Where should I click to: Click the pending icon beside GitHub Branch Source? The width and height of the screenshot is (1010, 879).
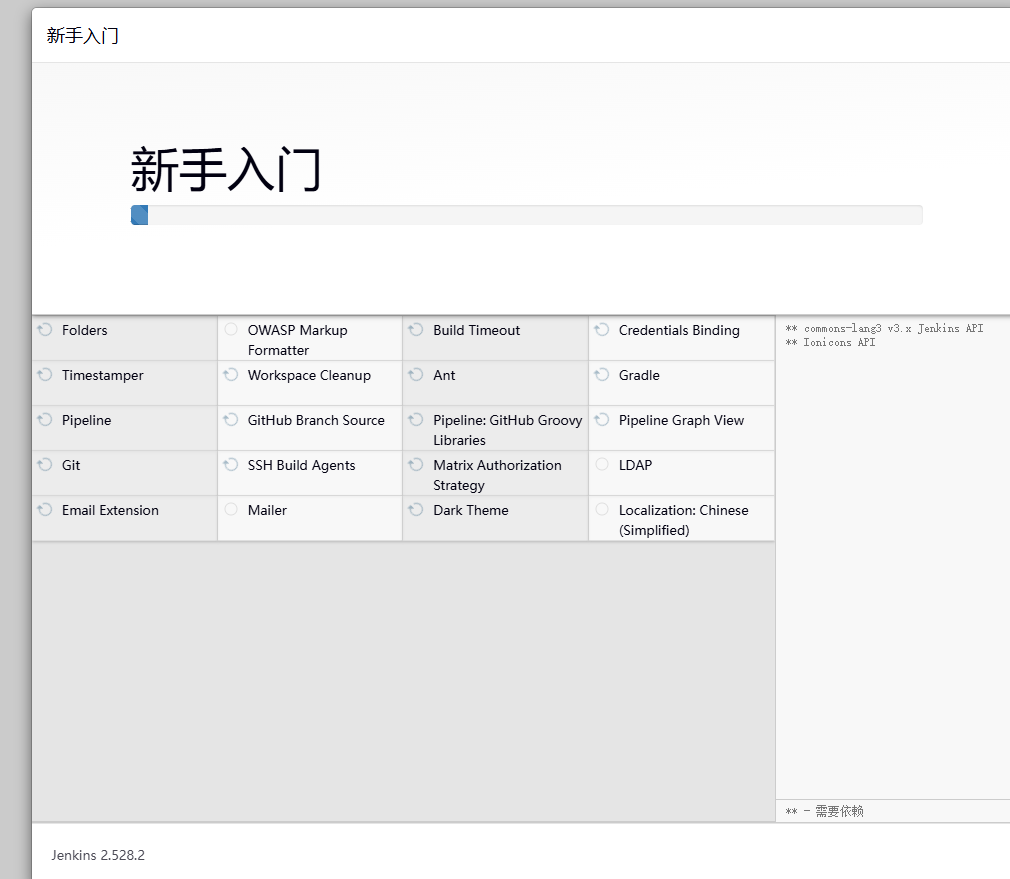(231, 420)
